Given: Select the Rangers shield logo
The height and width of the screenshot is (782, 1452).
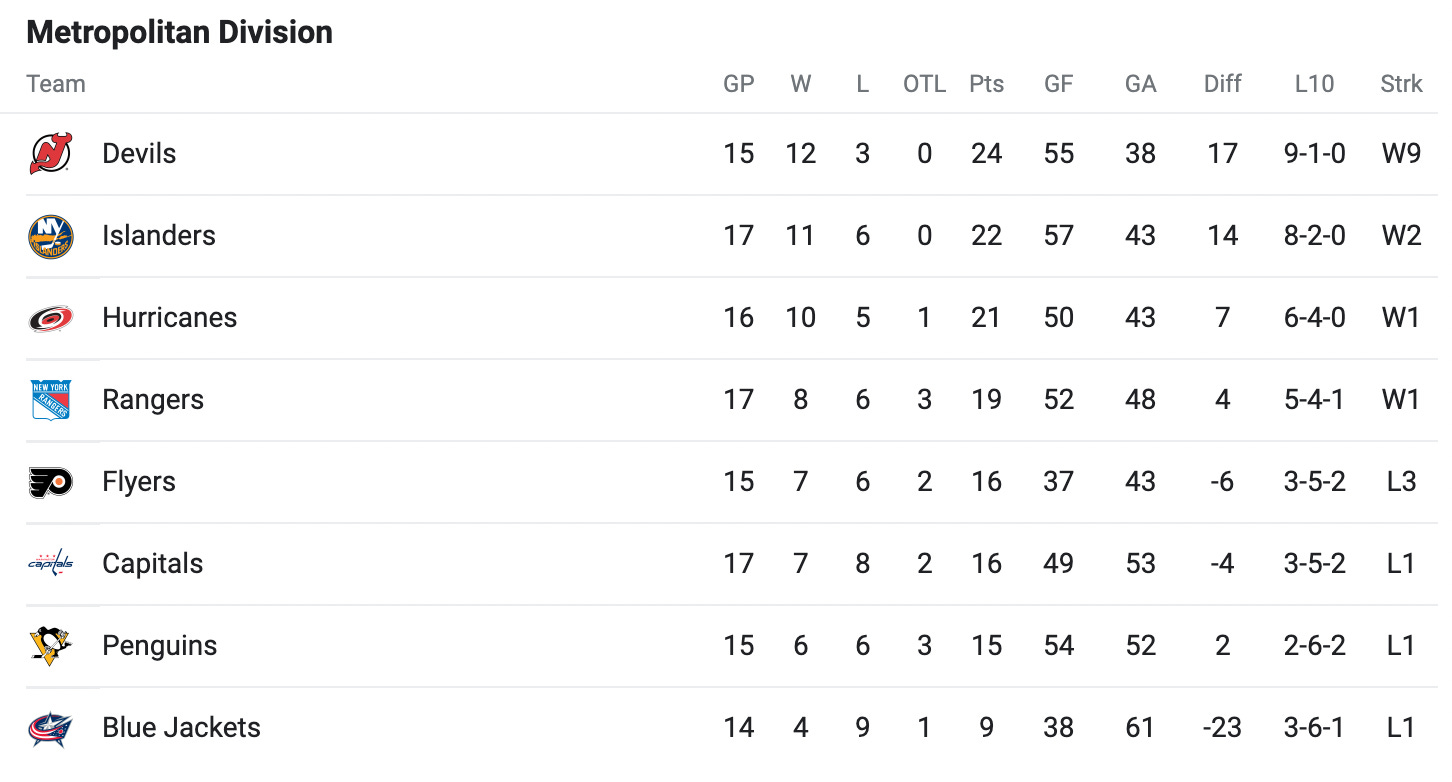Looking at the screenshot, I should coord(50,400).
